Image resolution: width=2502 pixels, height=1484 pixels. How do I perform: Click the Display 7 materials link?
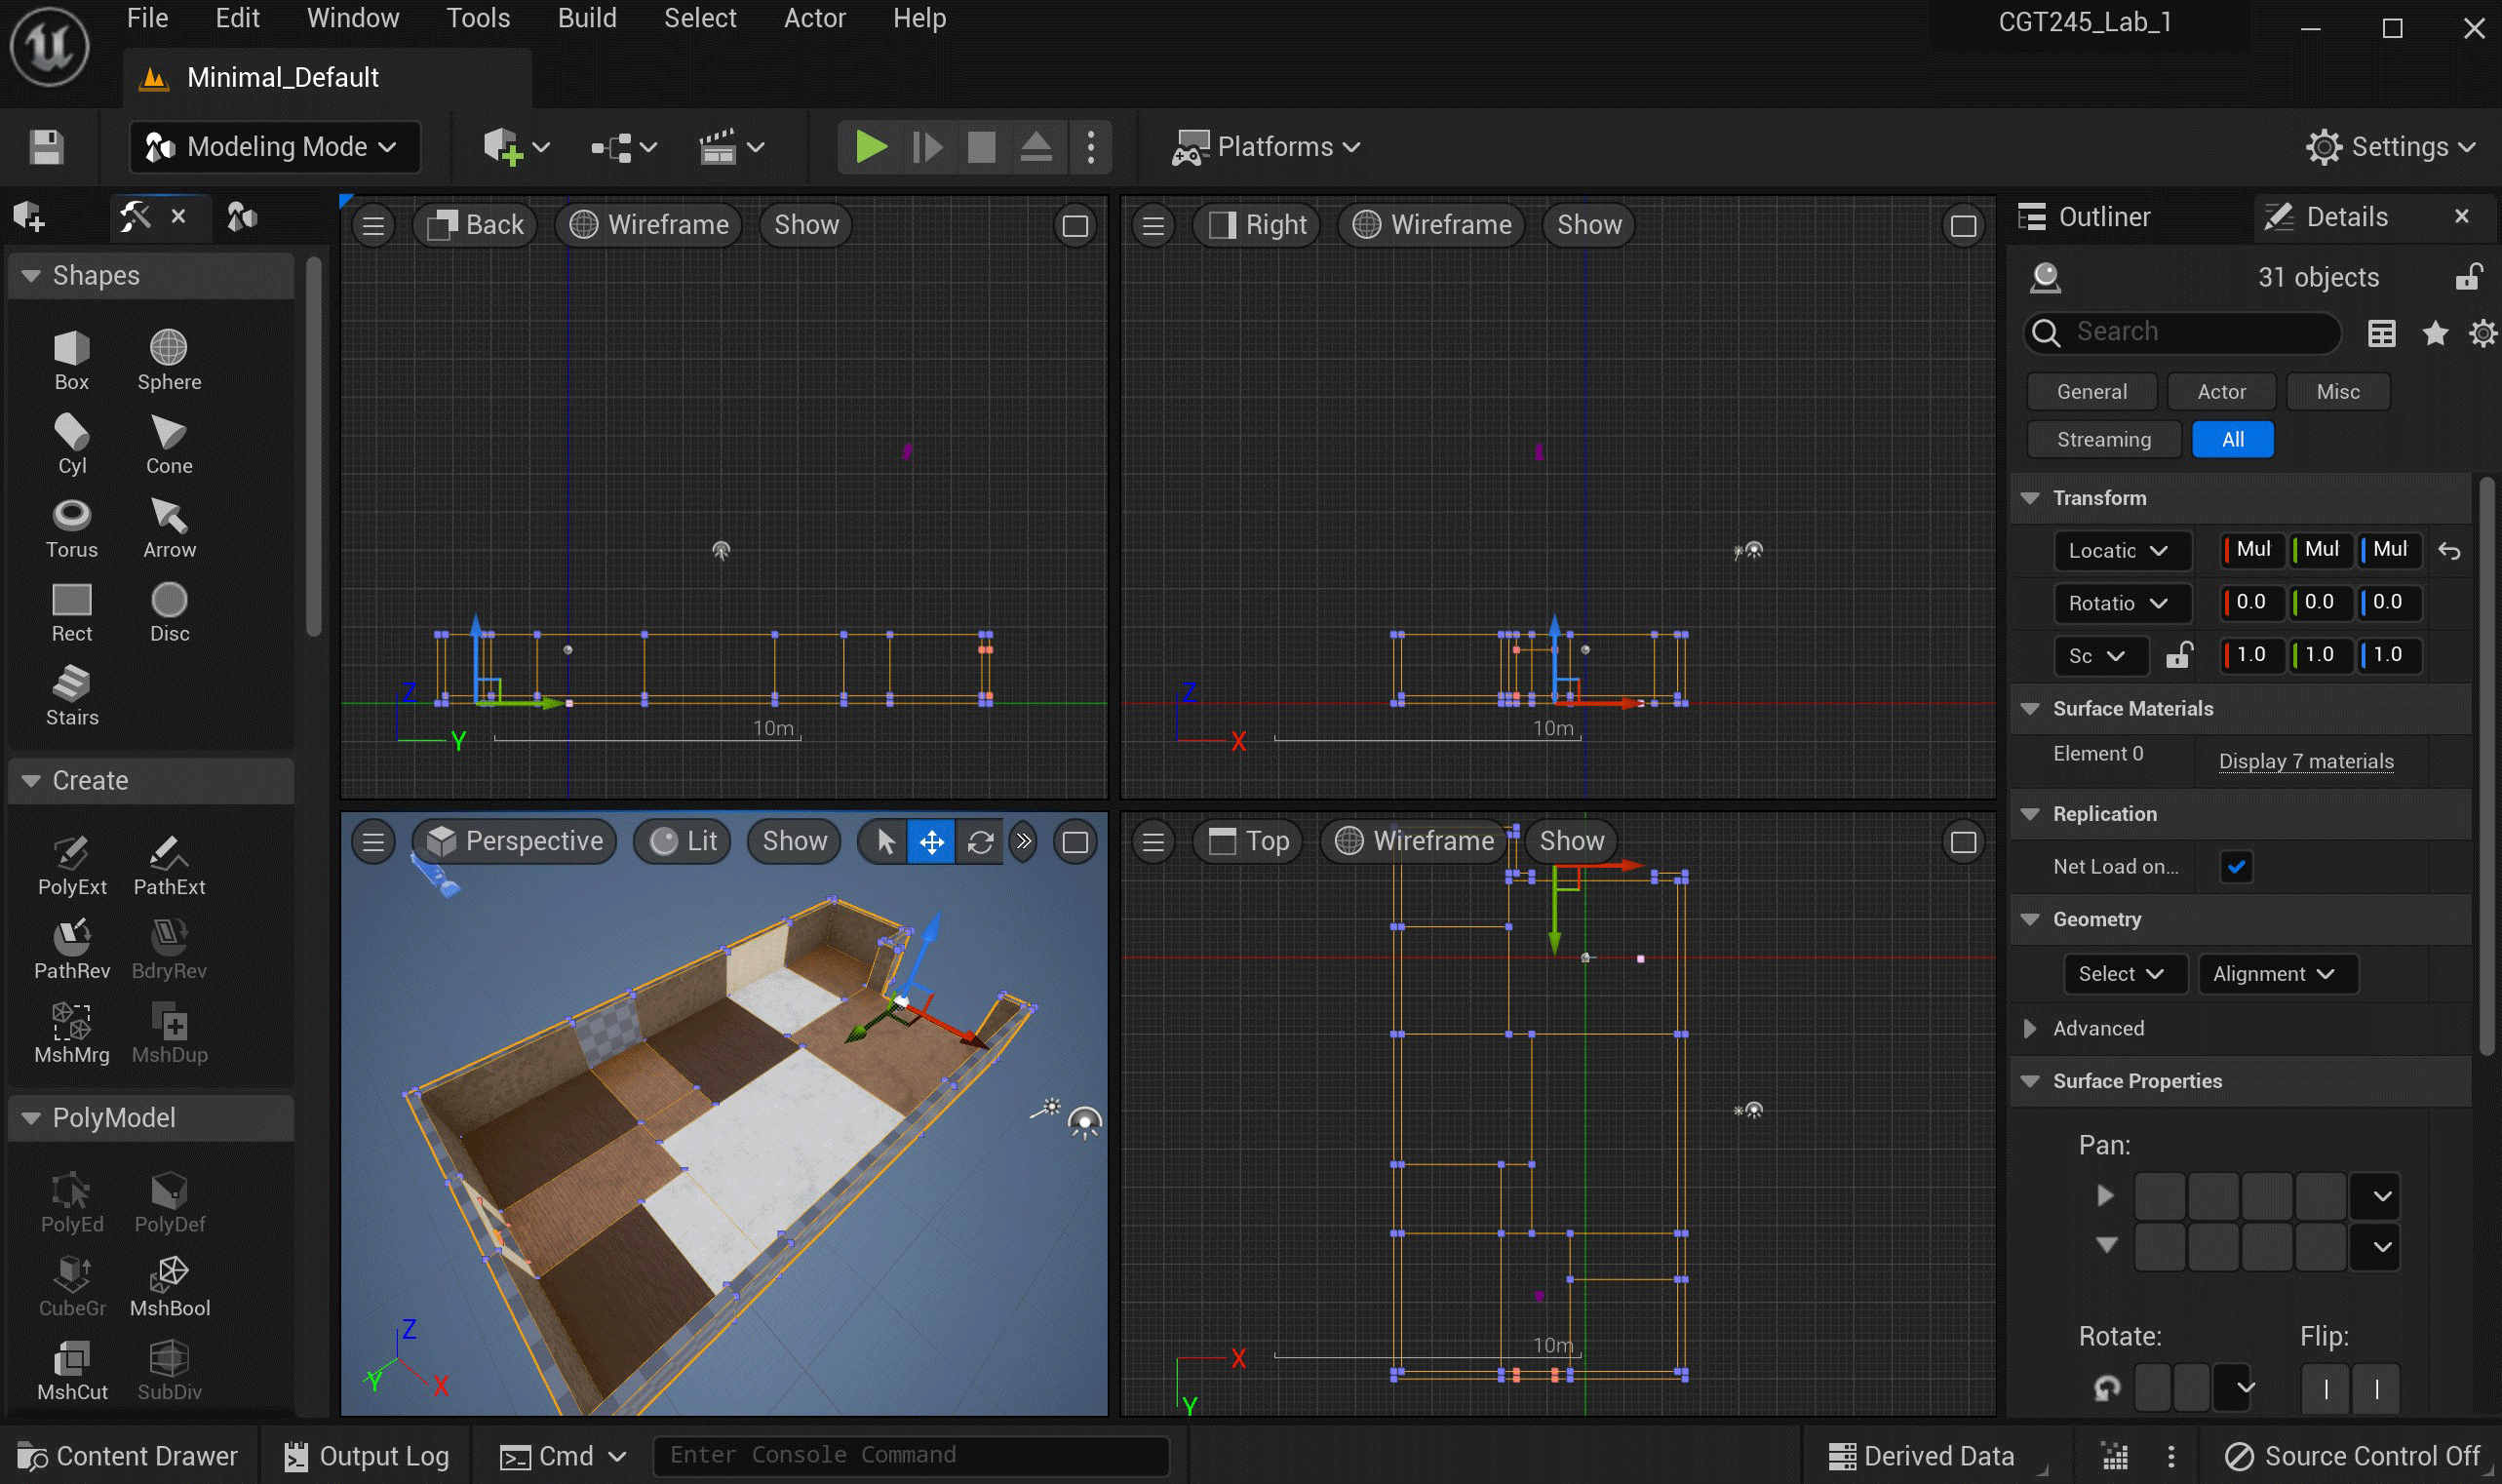pyautogui.click(x=2305, y=761)
